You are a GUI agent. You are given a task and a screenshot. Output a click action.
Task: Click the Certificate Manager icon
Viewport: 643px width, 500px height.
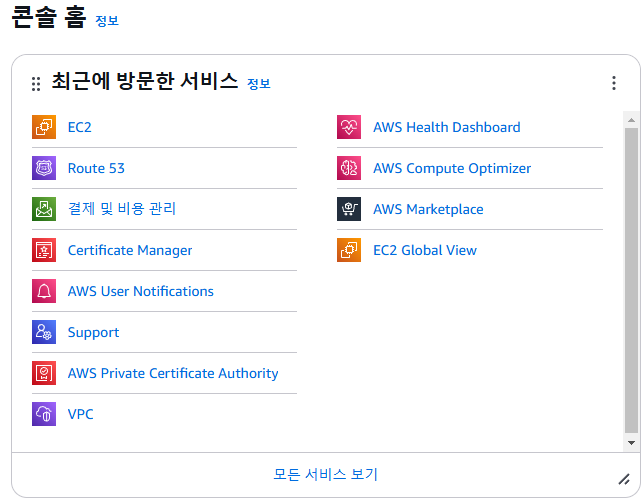tap(44, 250)
